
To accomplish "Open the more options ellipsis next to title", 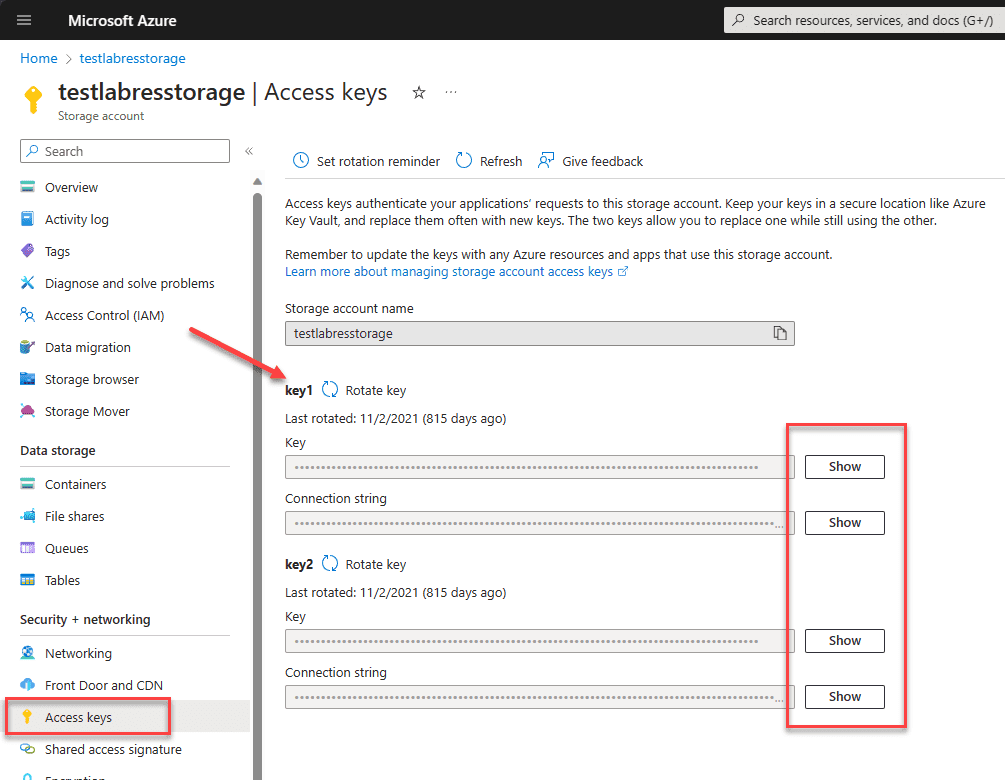I will click(451, 92).
